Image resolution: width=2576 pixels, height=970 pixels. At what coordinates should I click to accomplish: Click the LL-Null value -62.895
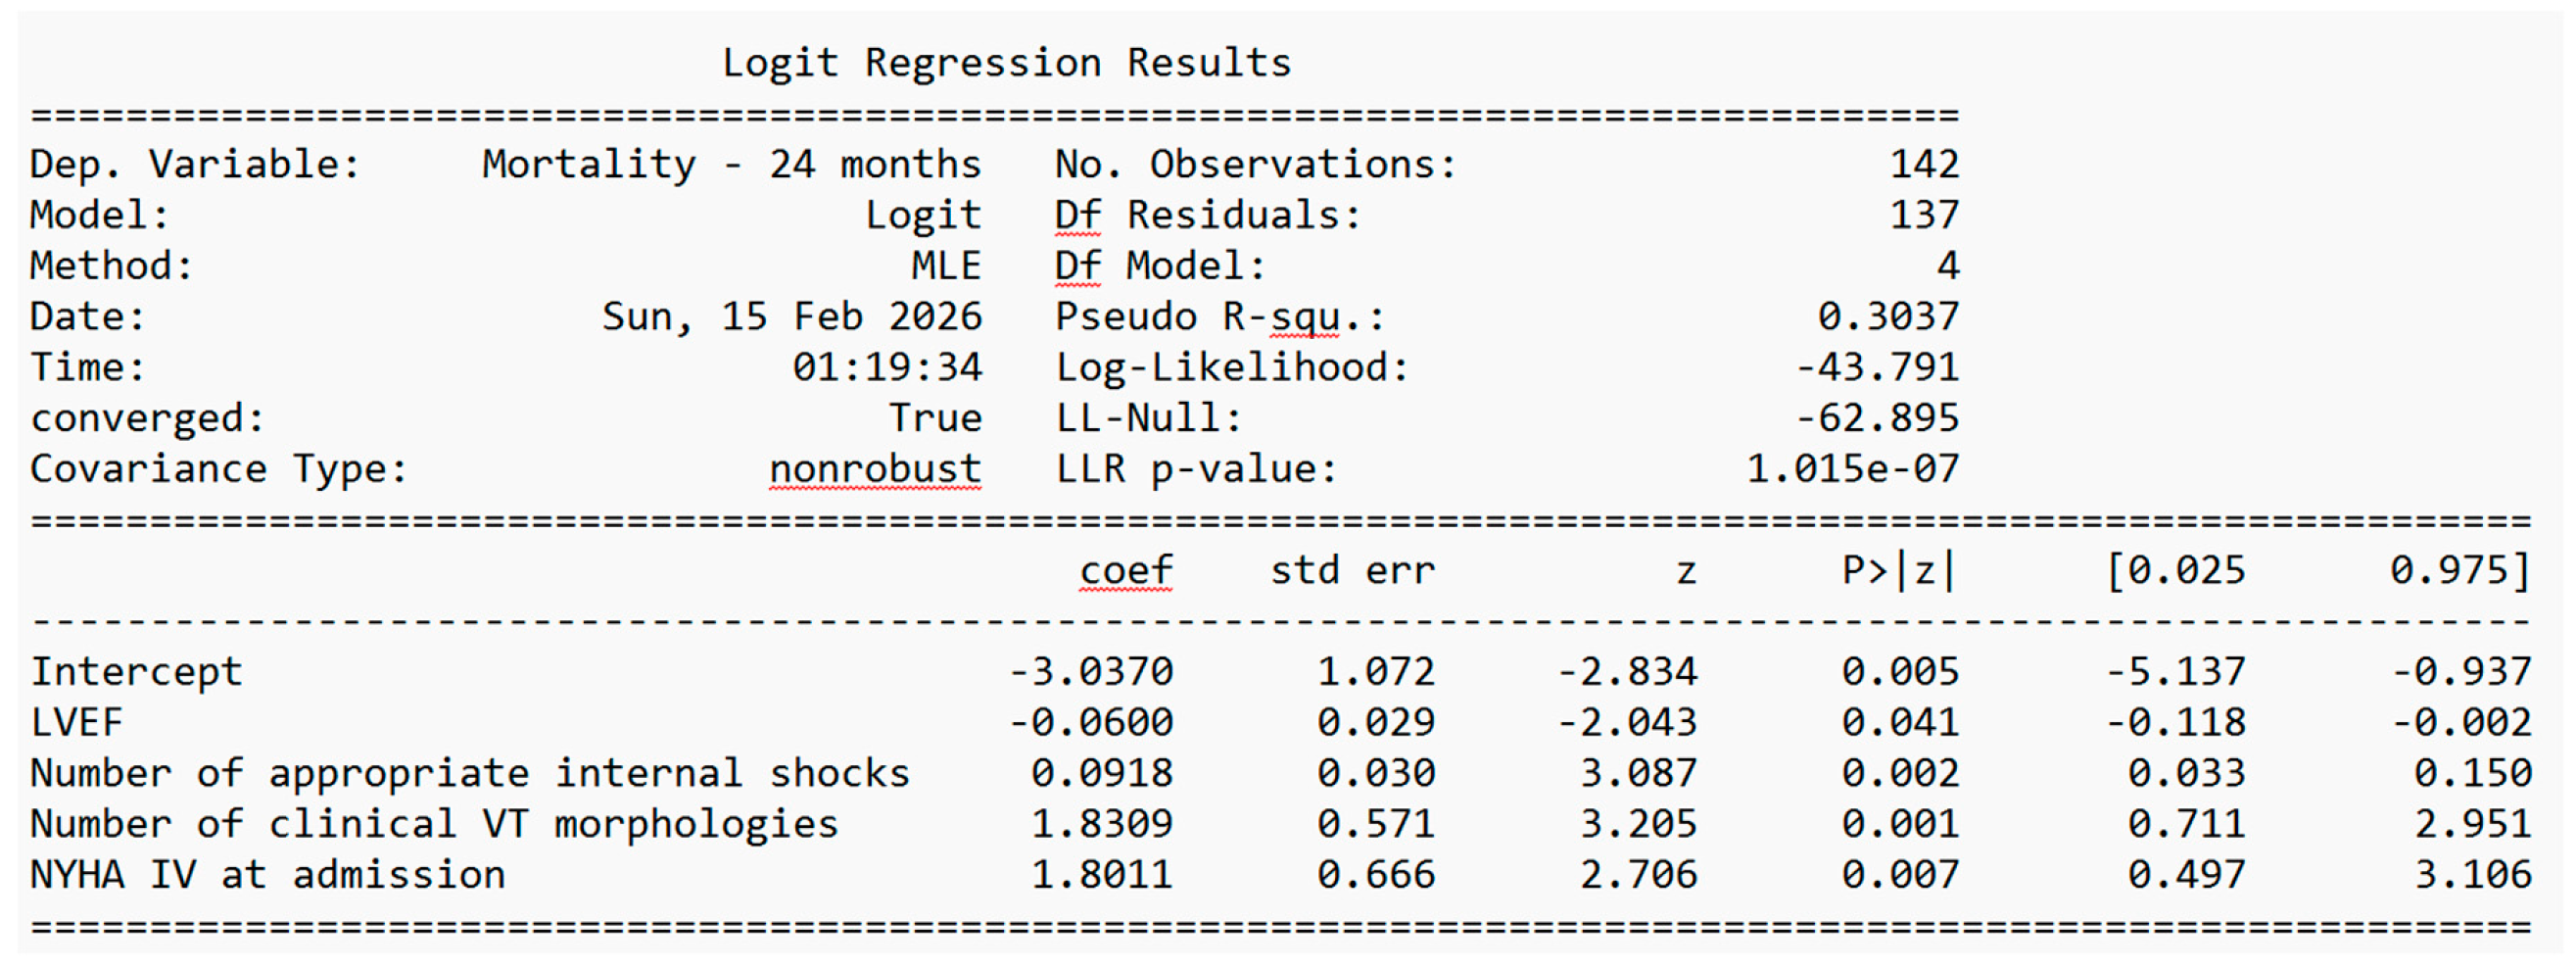(1877, 418)
